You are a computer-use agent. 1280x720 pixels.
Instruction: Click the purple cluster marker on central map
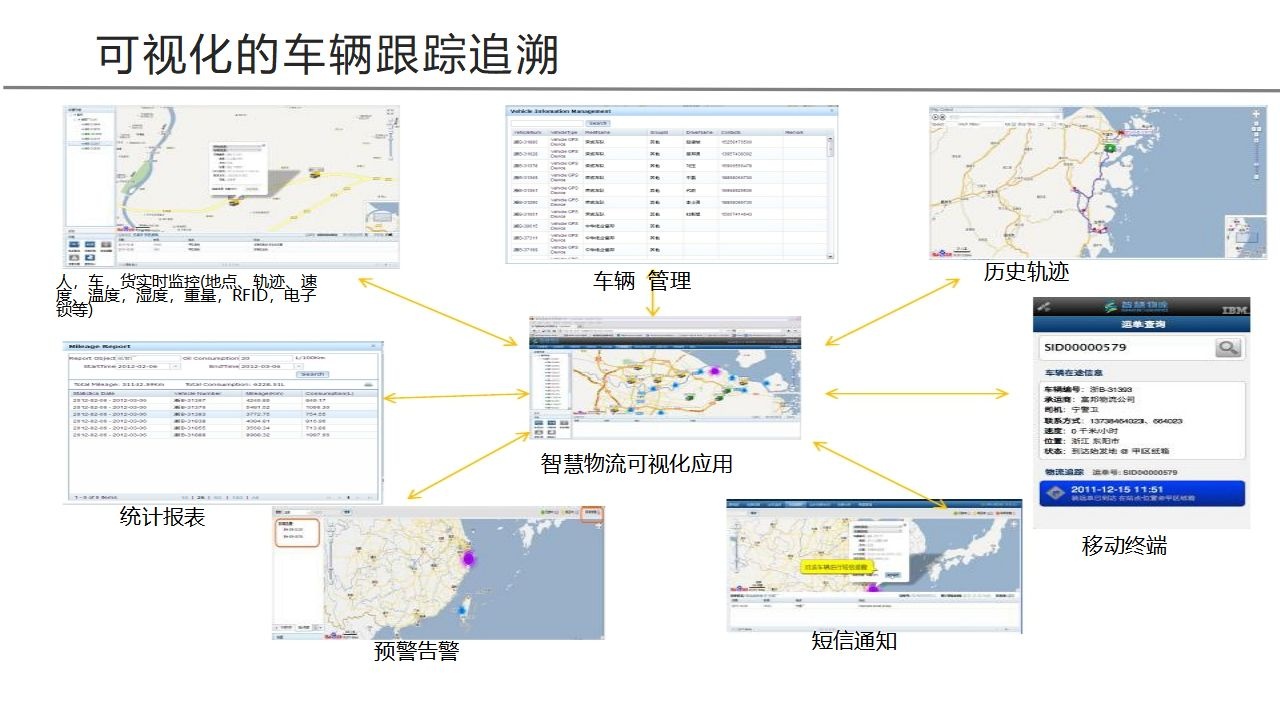pos(714,371)
